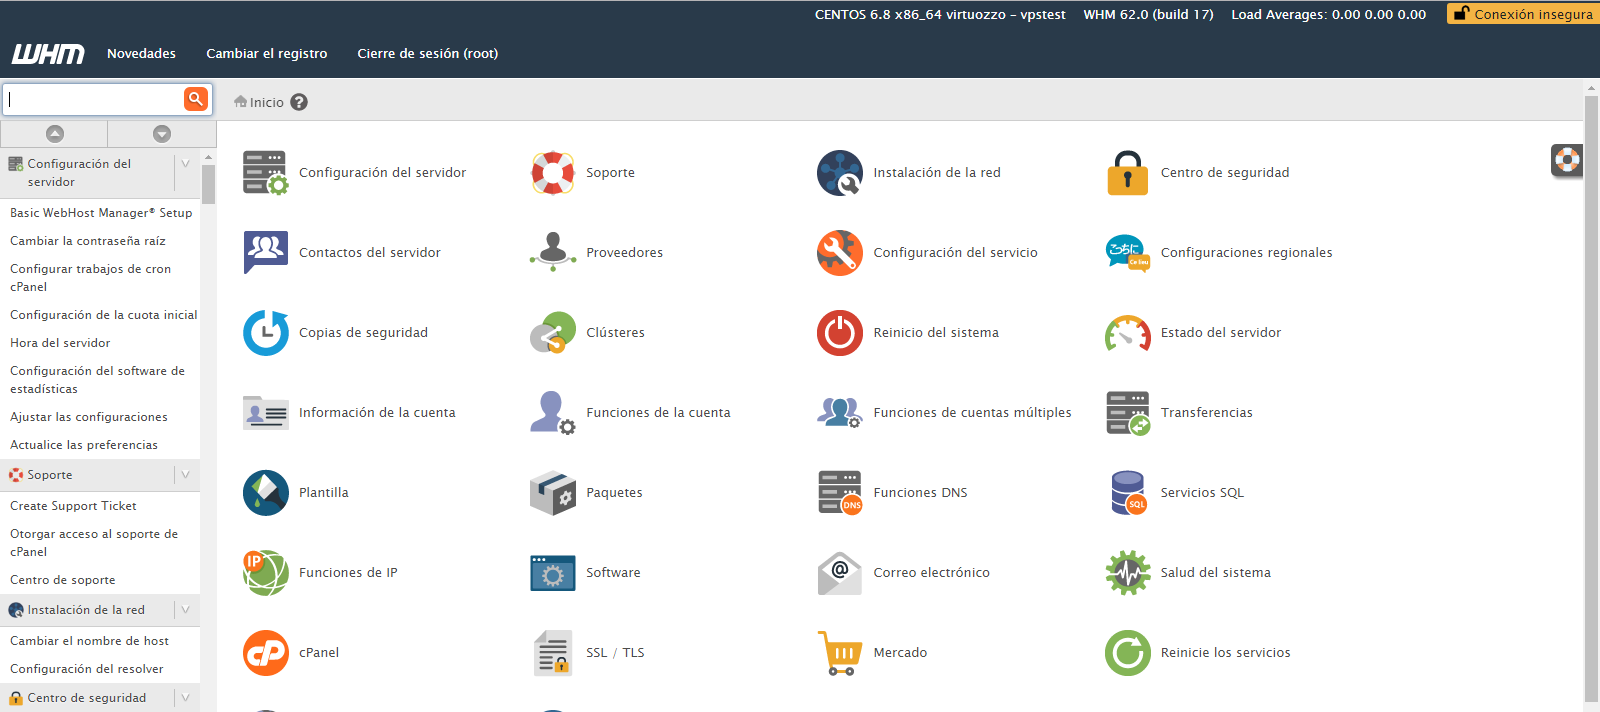Open the Funciones de la cuenta icon
The height and width of the screenshot is (712, 1600).
coord(553,413)
